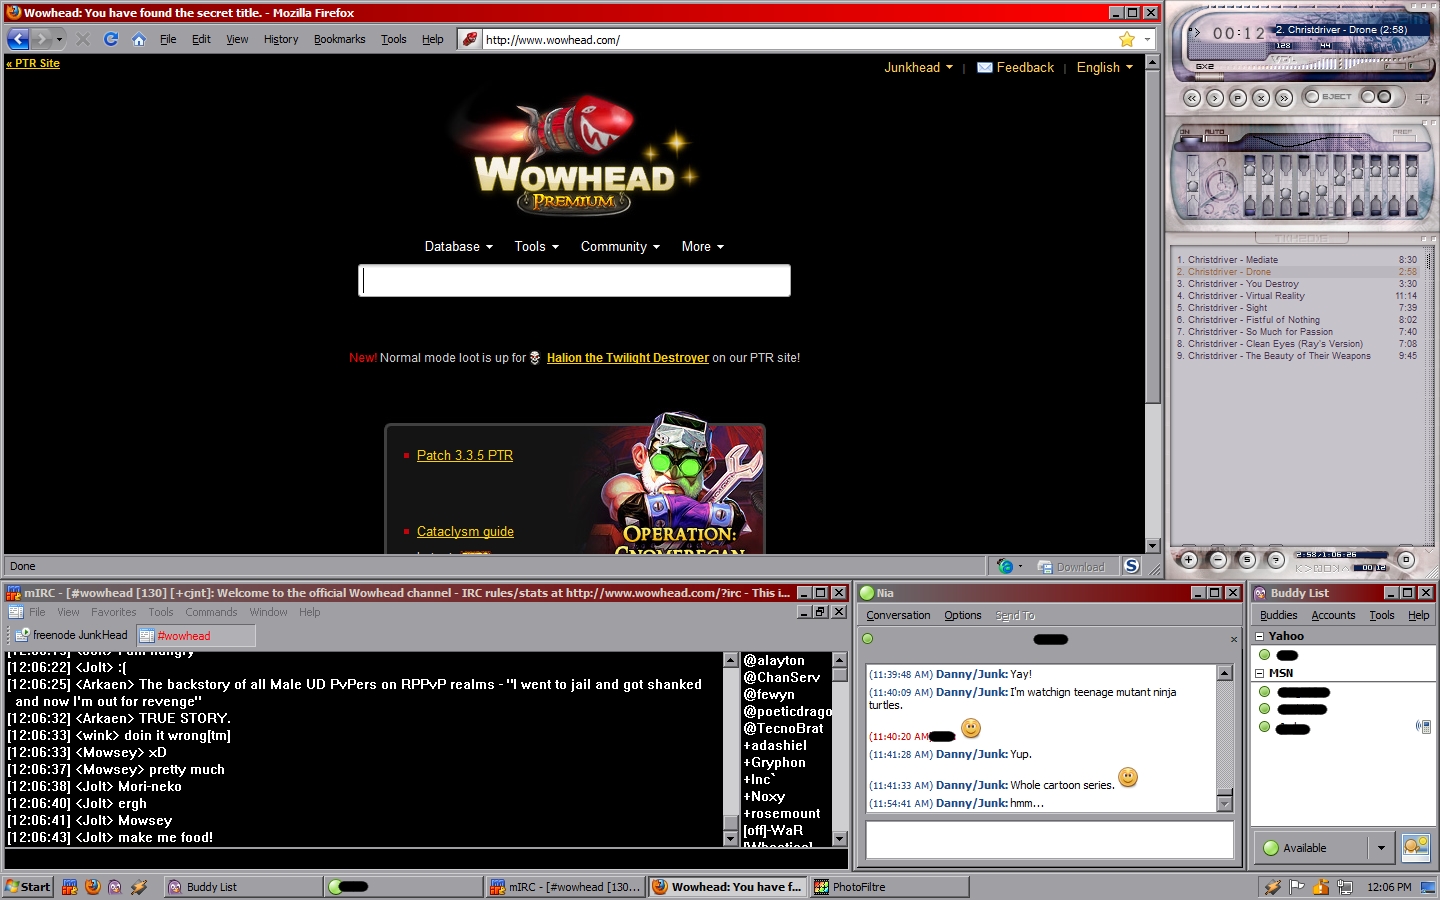The image size is (1440, 900).
Task: Click the play button in media player
Action: point(1215,97)
